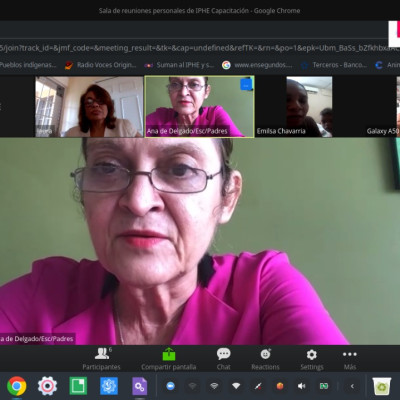This screenshot has width=400, height=400.
Task: Select Emilsa Chavarria video thumbnail
Action: pyautogui.click(x=294, y=107)
